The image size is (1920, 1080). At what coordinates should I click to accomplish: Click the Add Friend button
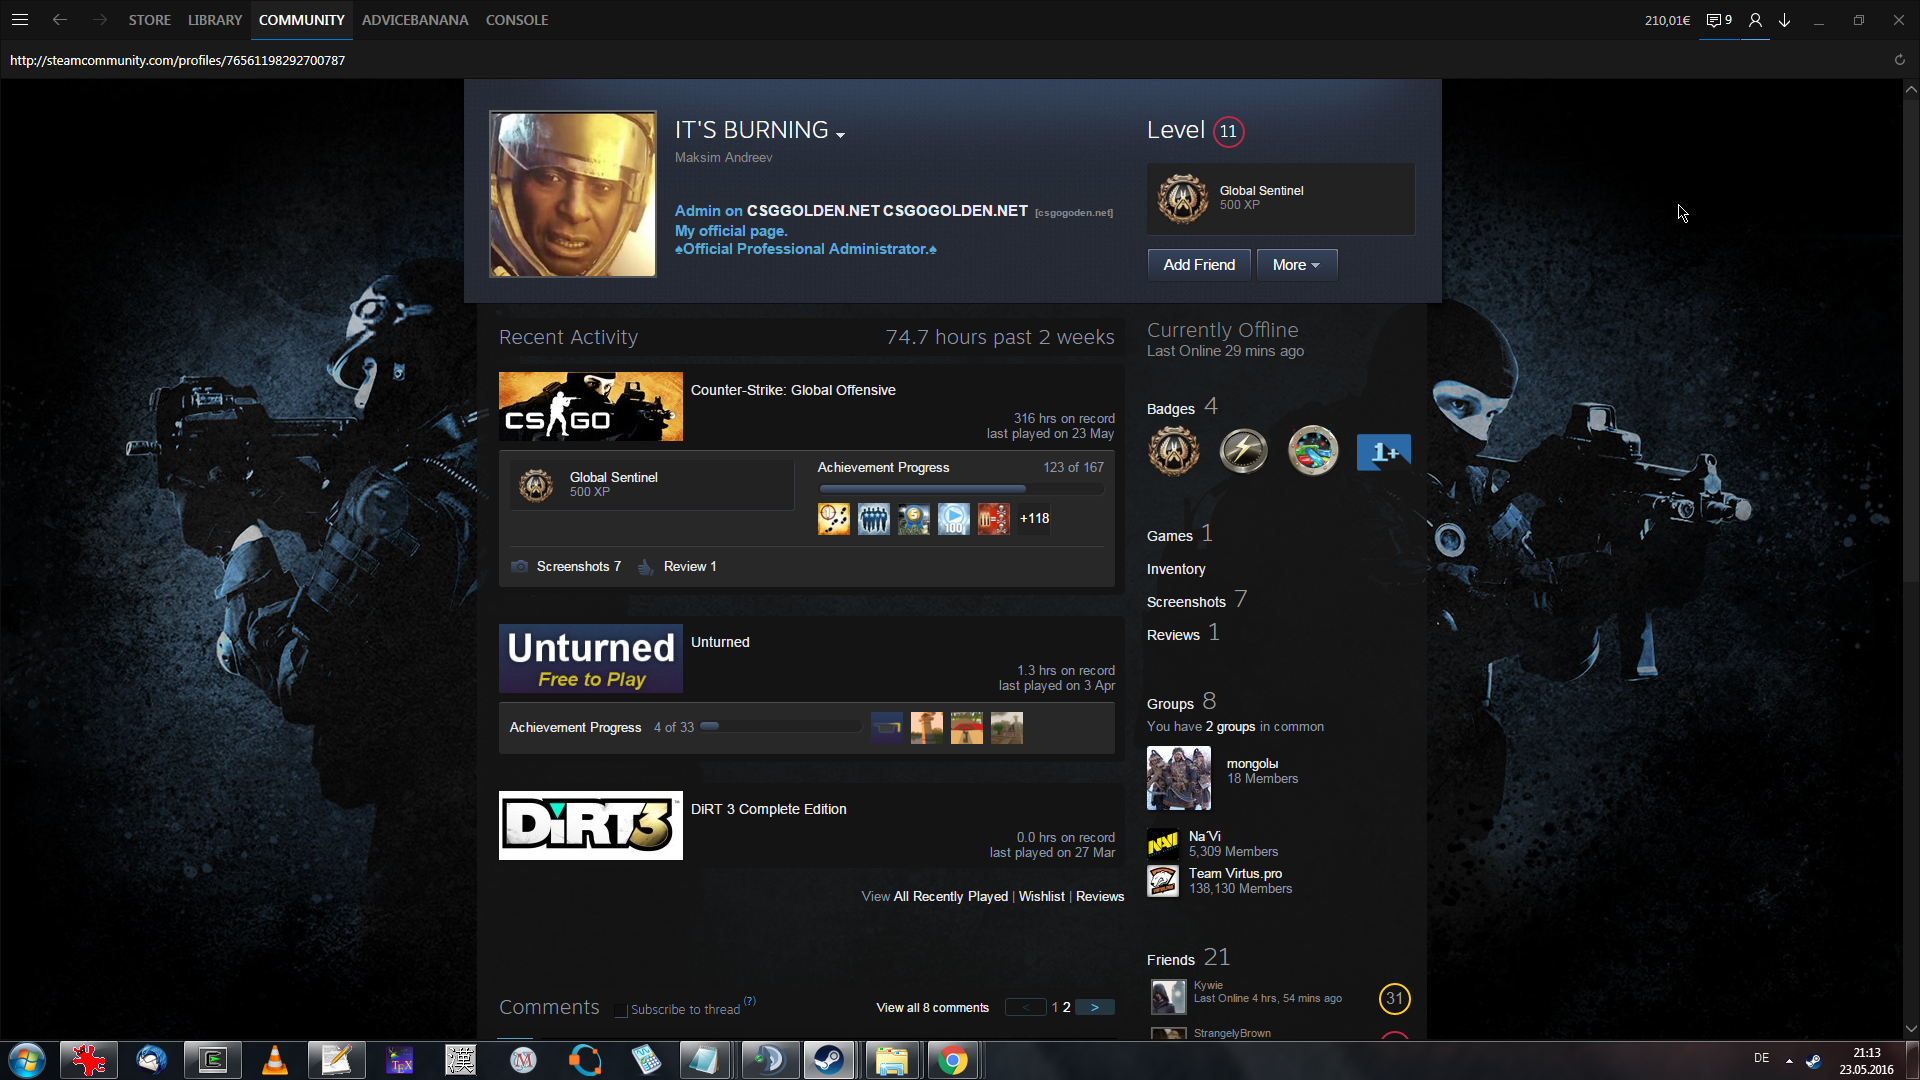(x=1199, y=265)
